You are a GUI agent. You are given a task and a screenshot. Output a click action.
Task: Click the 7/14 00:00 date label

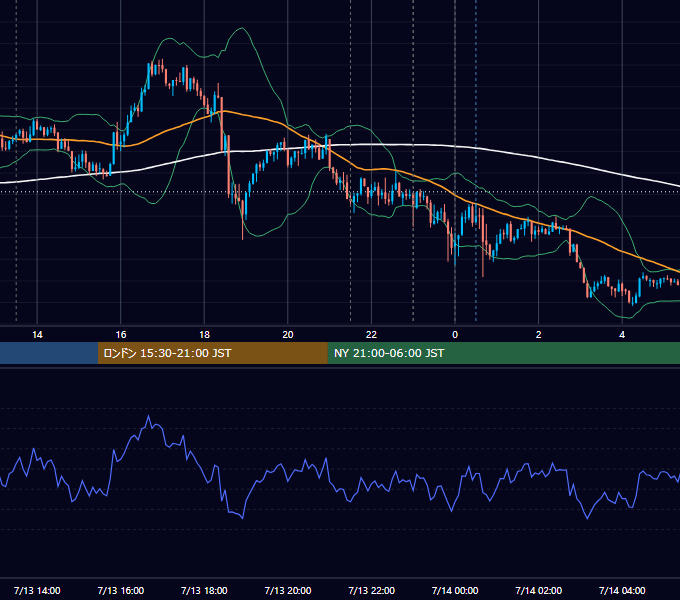click(x=455, y=590)
